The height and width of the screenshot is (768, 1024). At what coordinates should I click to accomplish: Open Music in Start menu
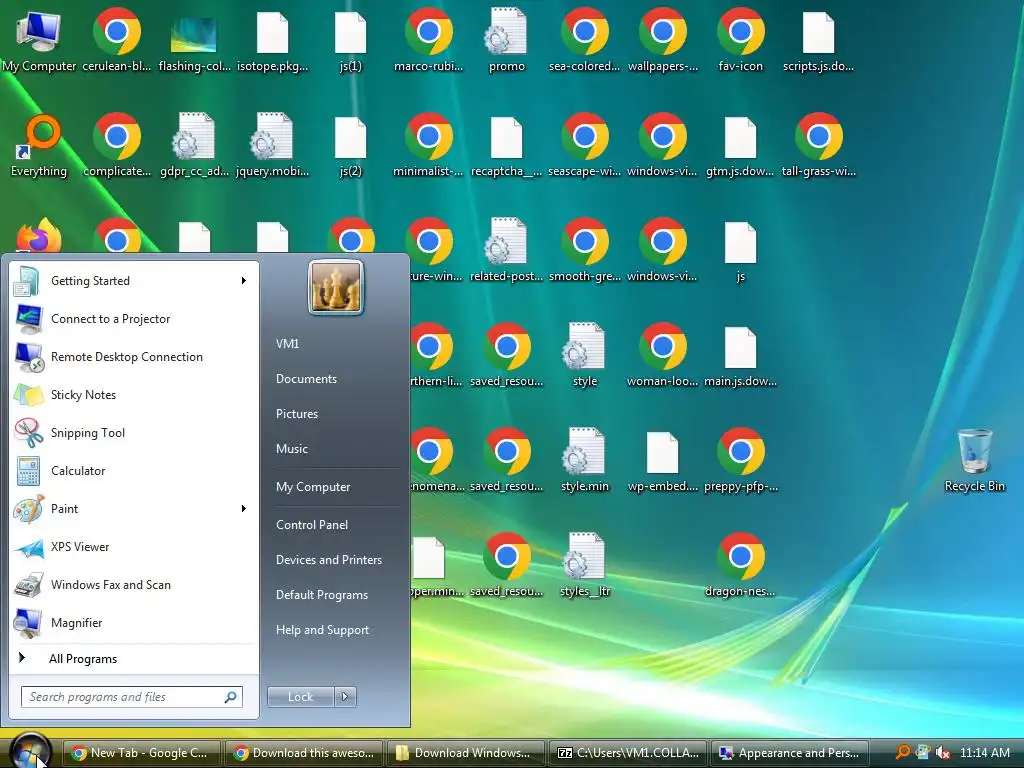tap(291, 449)
